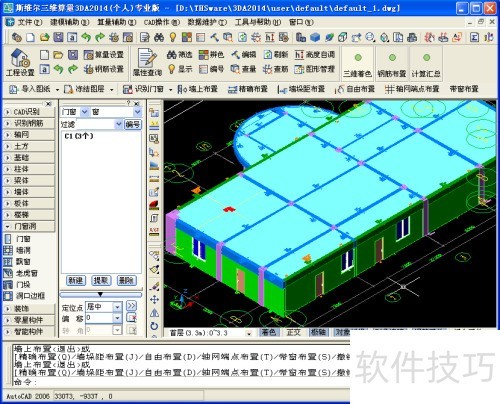Select the 门垛 door pier component

(x=17, y=284)
